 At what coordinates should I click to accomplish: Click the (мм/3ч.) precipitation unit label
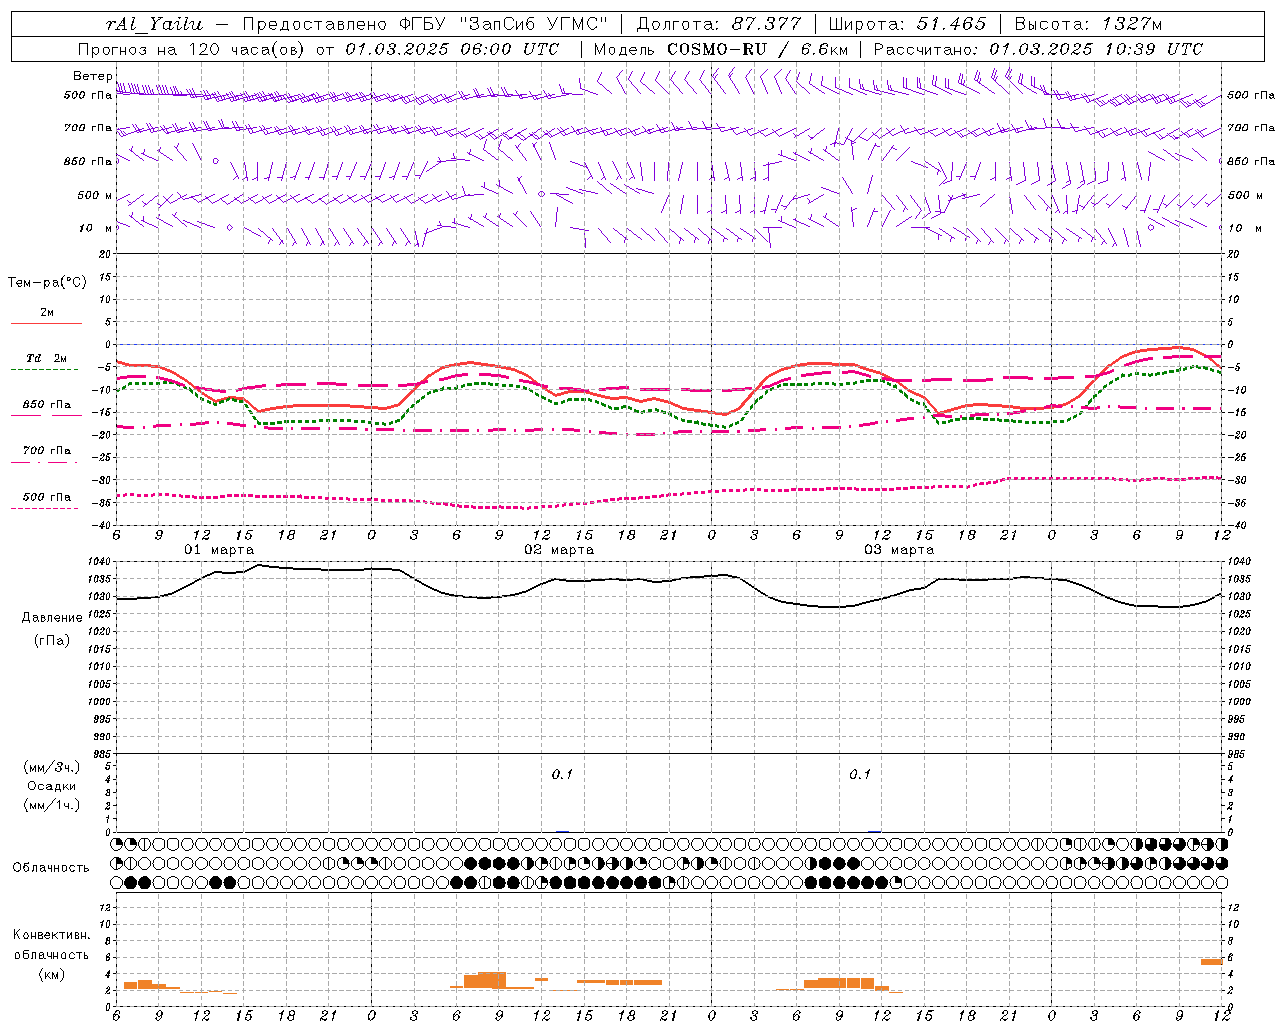[52, 767]
